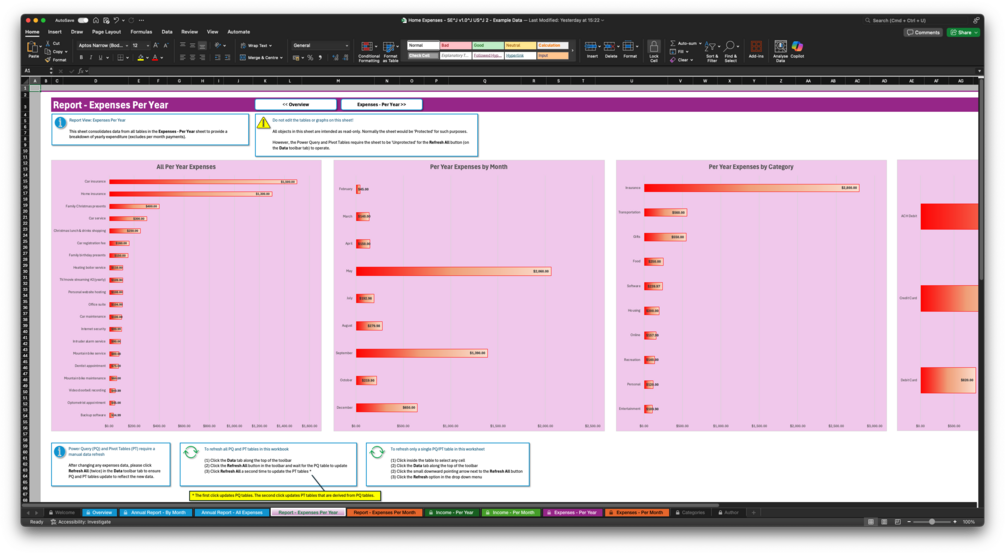Click the Delete cells icon

610,46
